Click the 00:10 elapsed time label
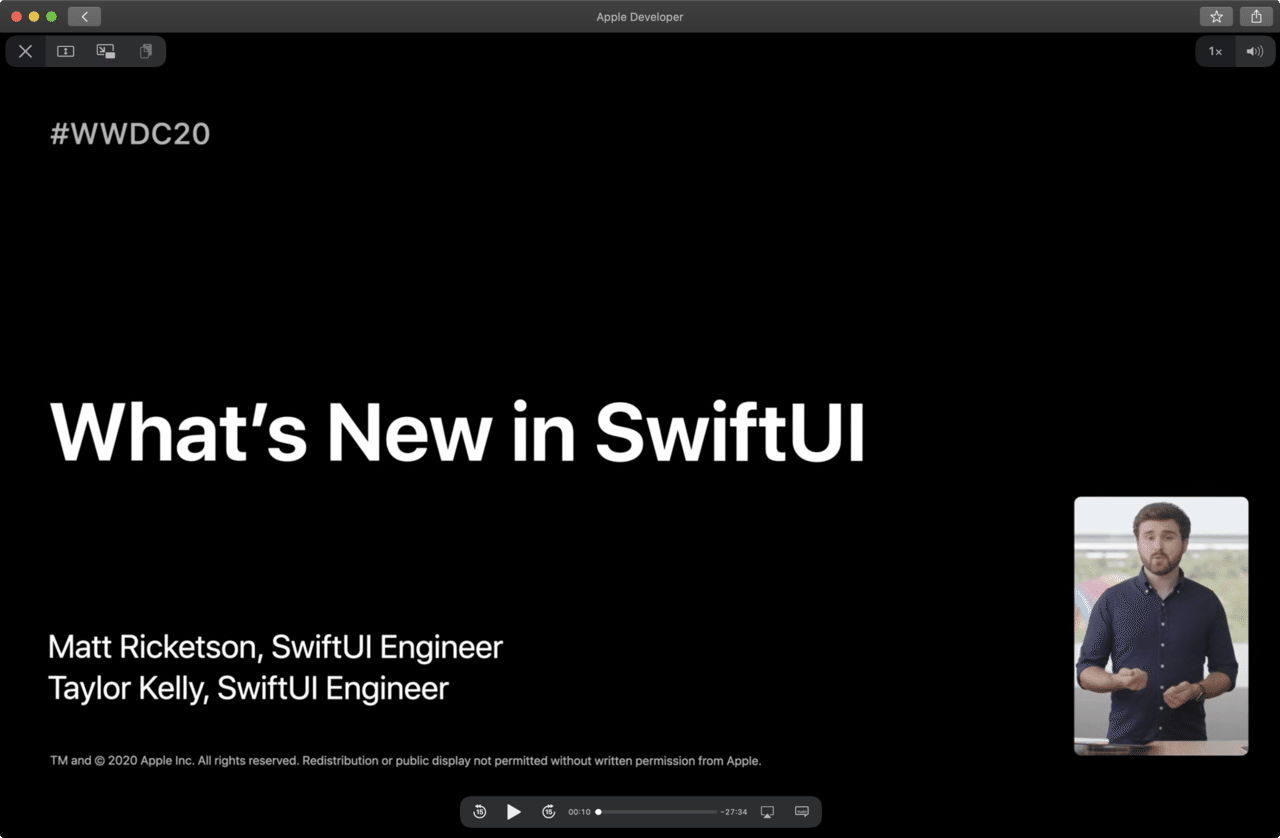 point(579,812)
